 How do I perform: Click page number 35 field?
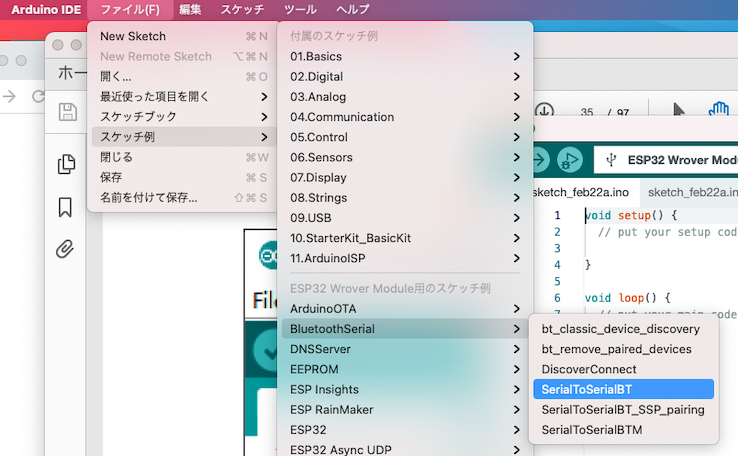(x=587, y=112)
